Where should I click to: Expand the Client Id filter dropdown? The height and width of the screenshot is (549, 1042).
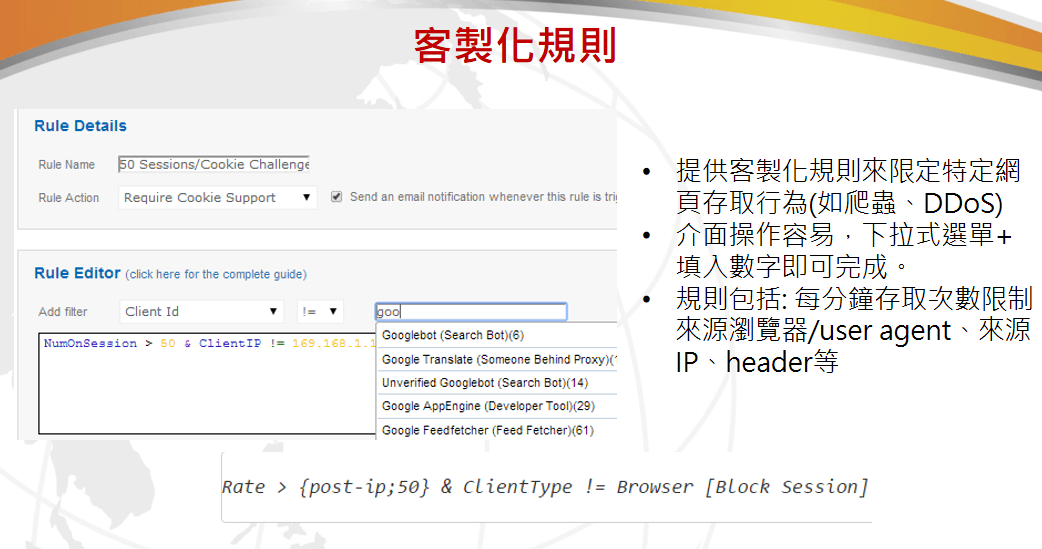point(202,311)
